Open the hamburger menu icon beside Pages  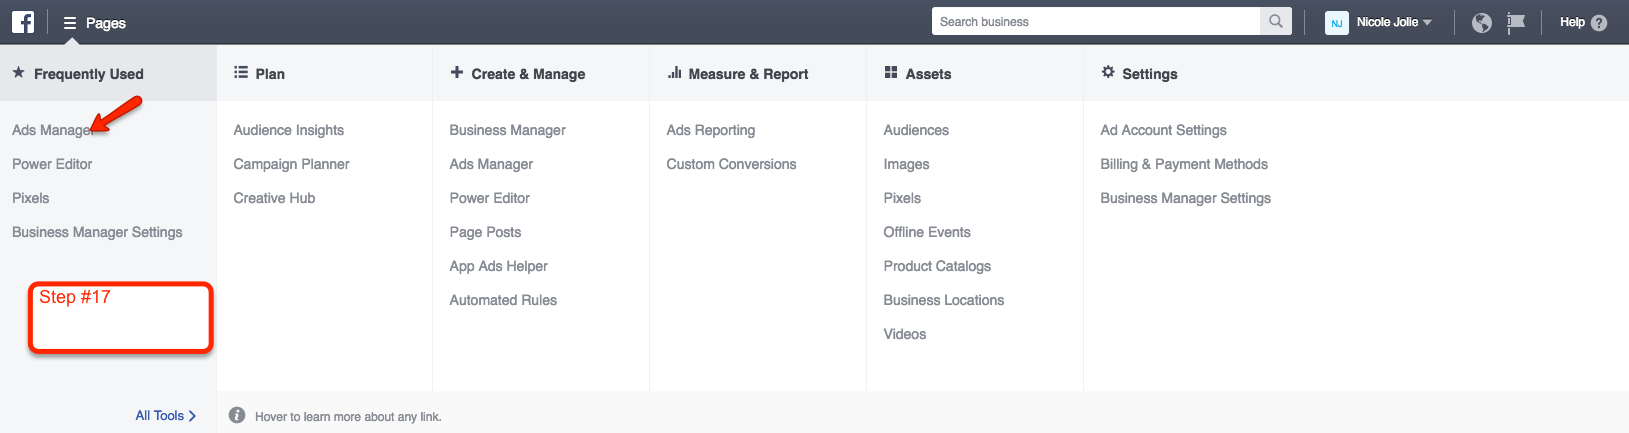[70, 23]
